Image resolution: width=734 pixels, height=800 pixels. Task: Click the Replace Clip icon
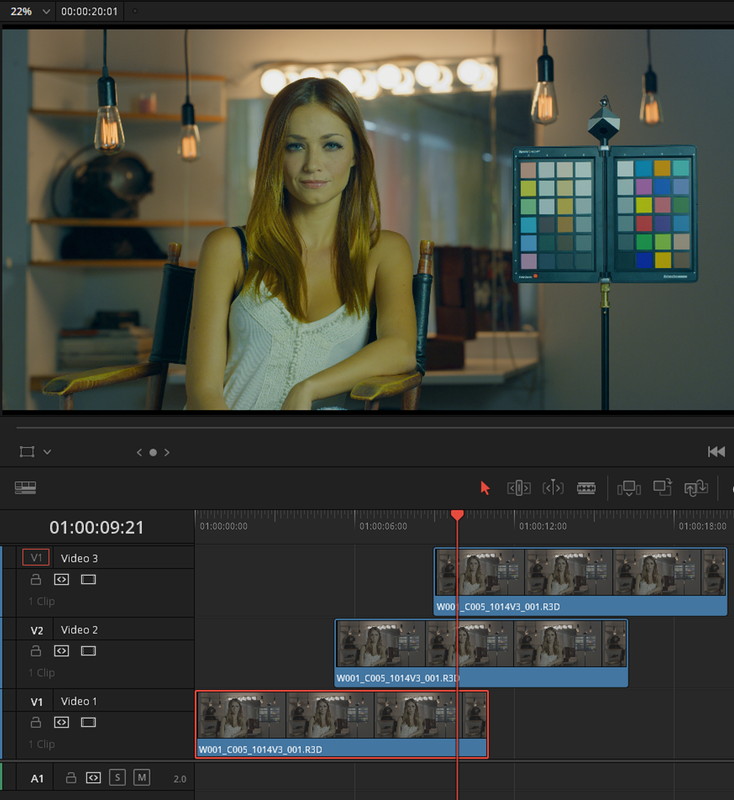(x=696, y=488)
